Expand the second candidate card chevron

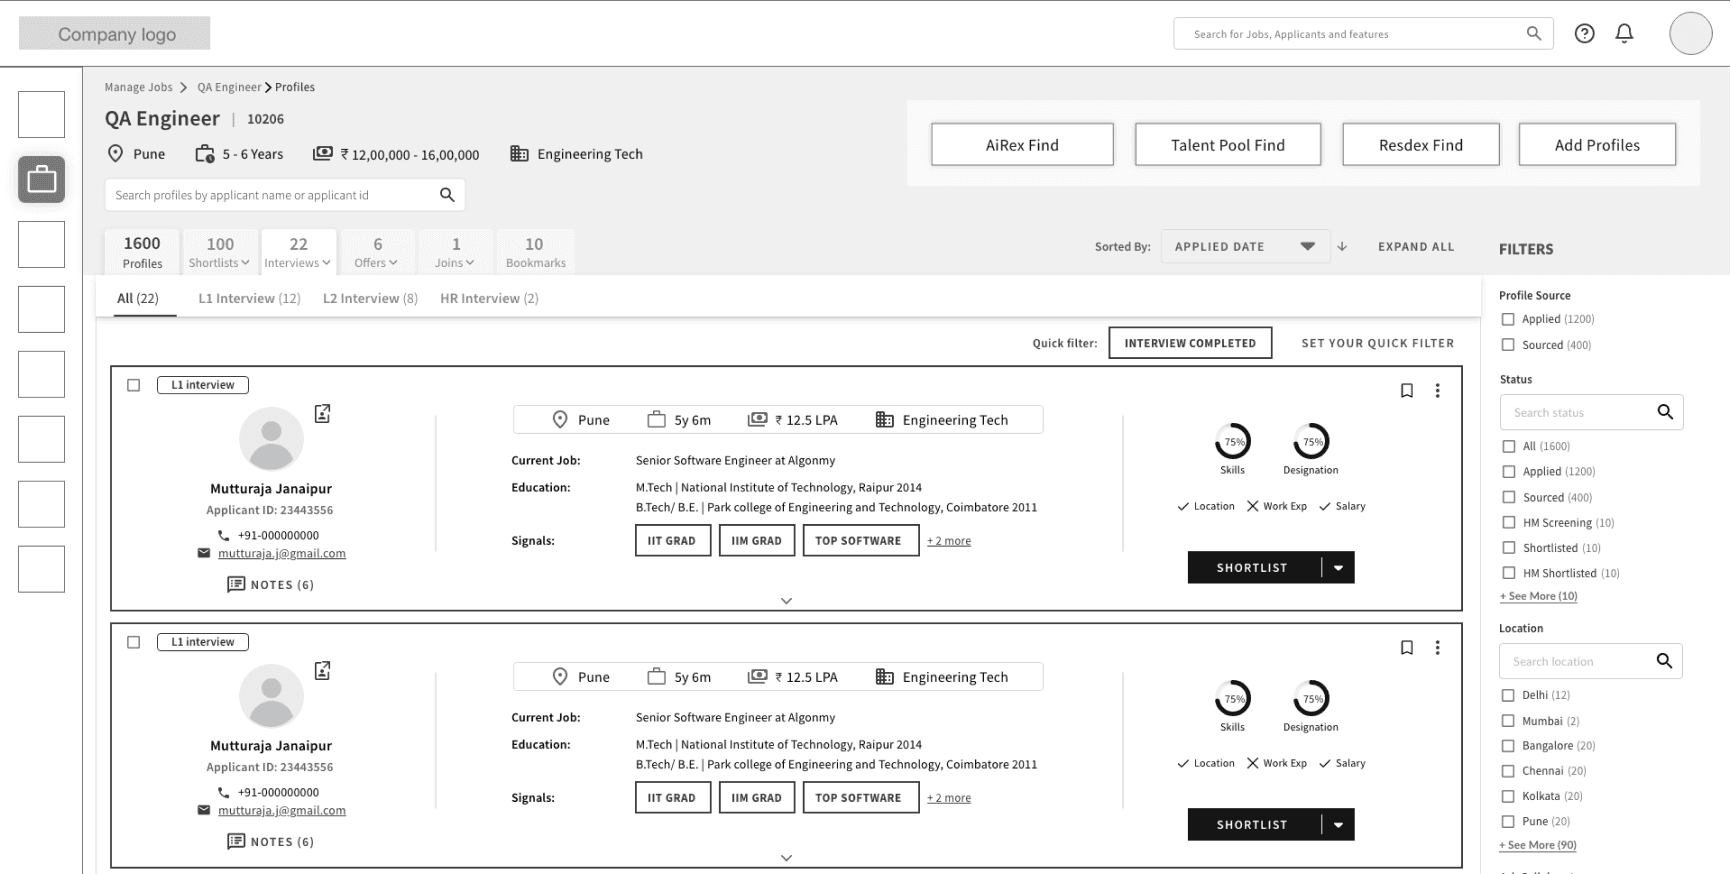click(786, 858)
